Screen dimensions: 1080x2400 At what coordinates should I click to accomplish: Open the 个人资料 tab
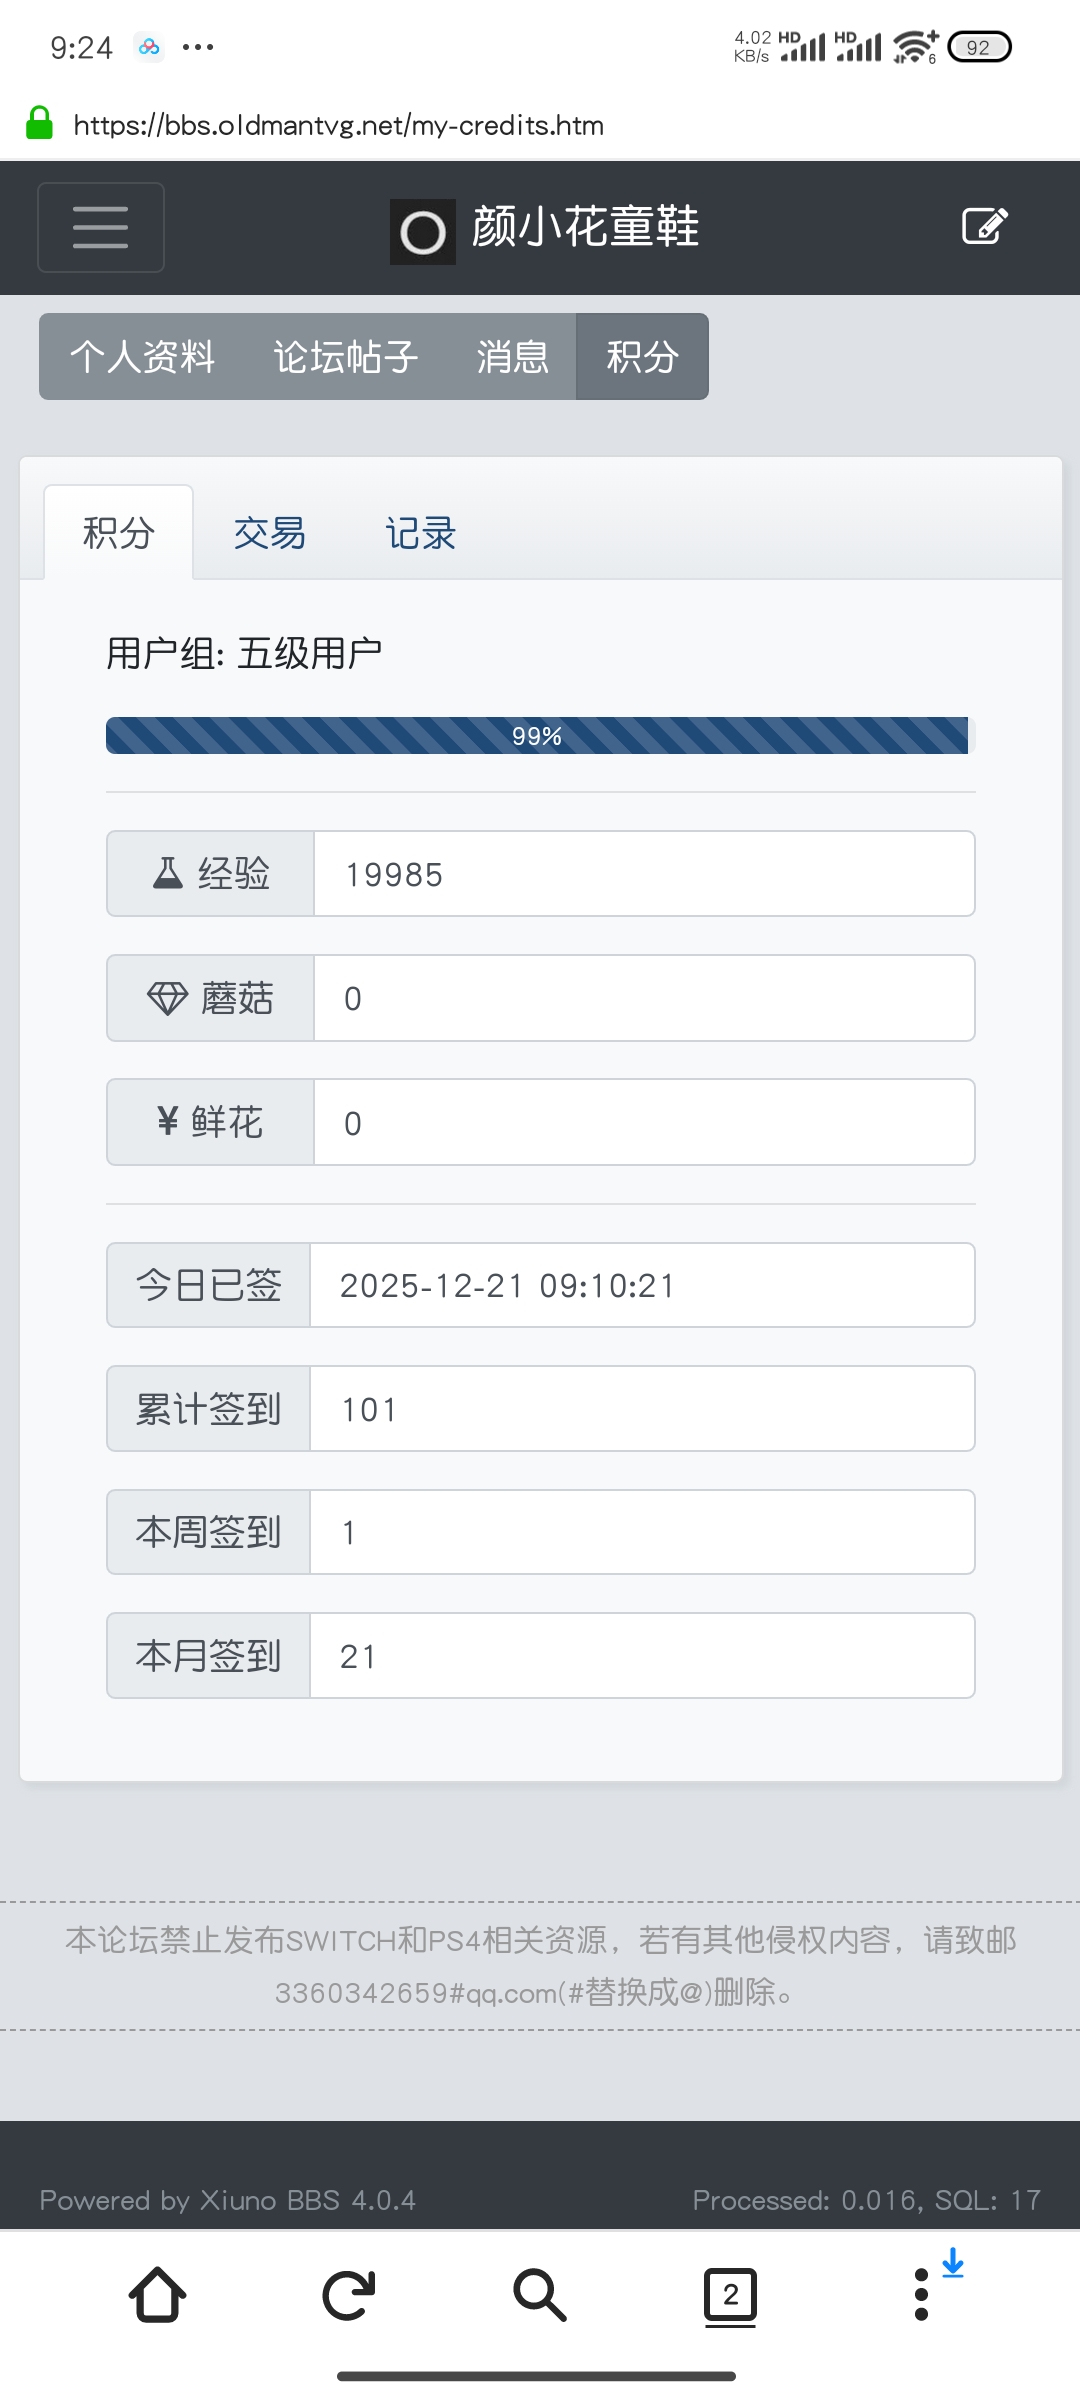(145, 356)
